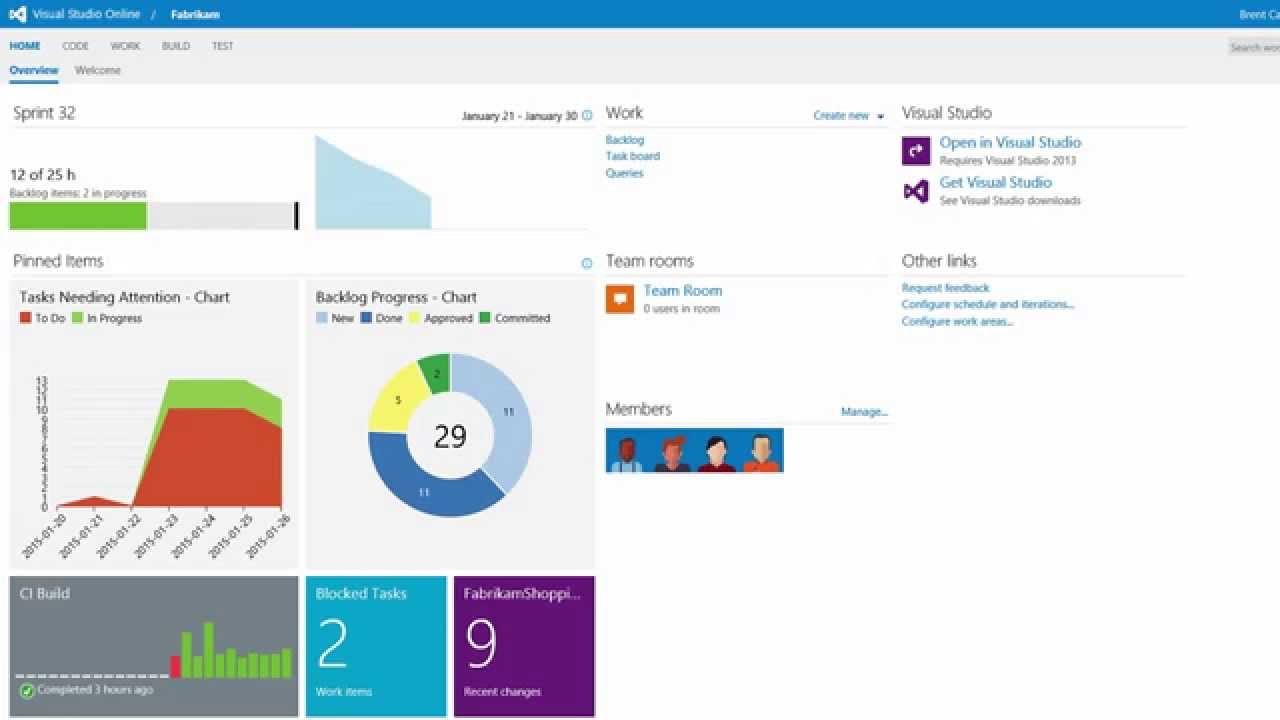The height and width of the screenshot is (720, 1280).
Task: Switch to the Welcome tab
Action: 98,71
